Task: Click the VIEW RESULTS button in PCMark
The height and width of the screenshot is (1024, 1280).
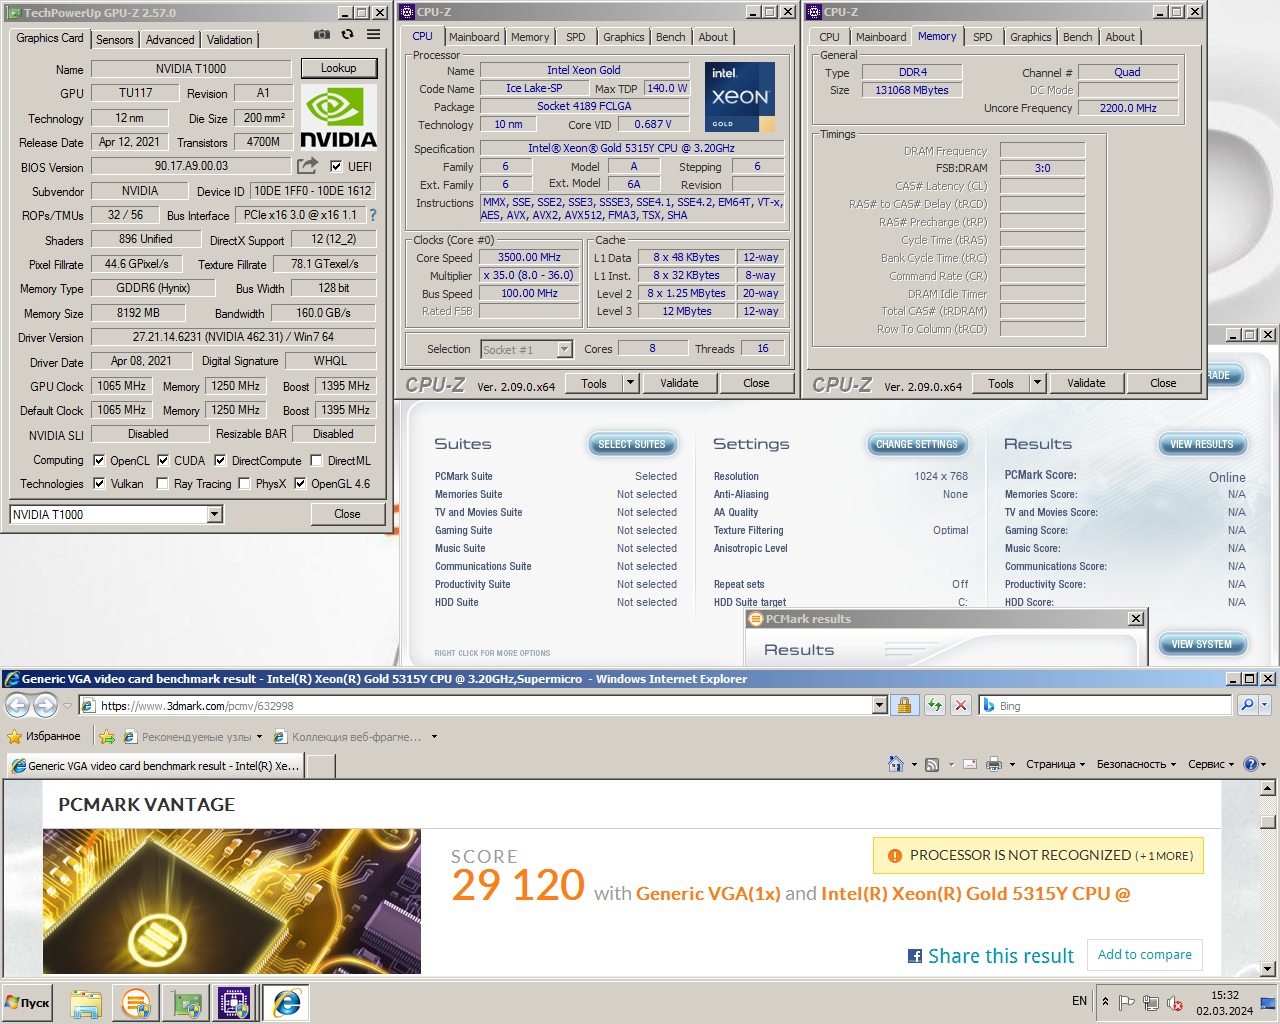Action: 1202,444
